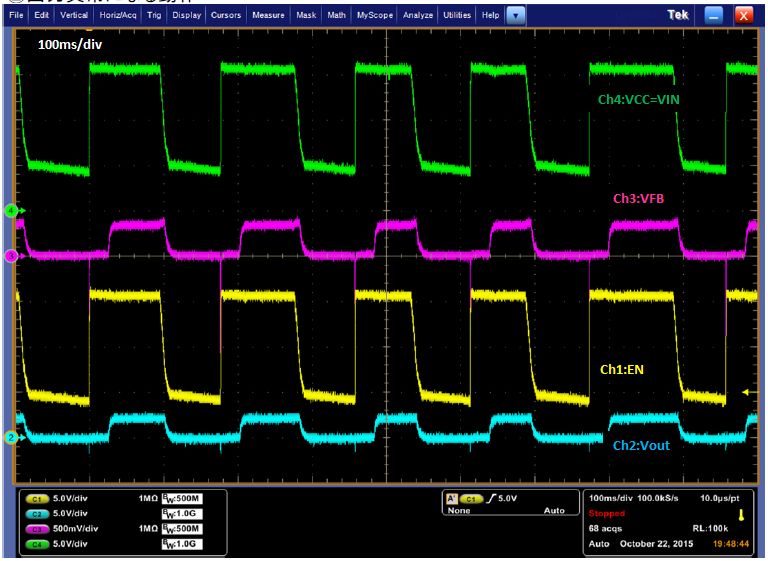This screenshot has width=768, height=561.
Task: Click the 100ms/div timebase readout at bottom
Action: tap(610, 498)
